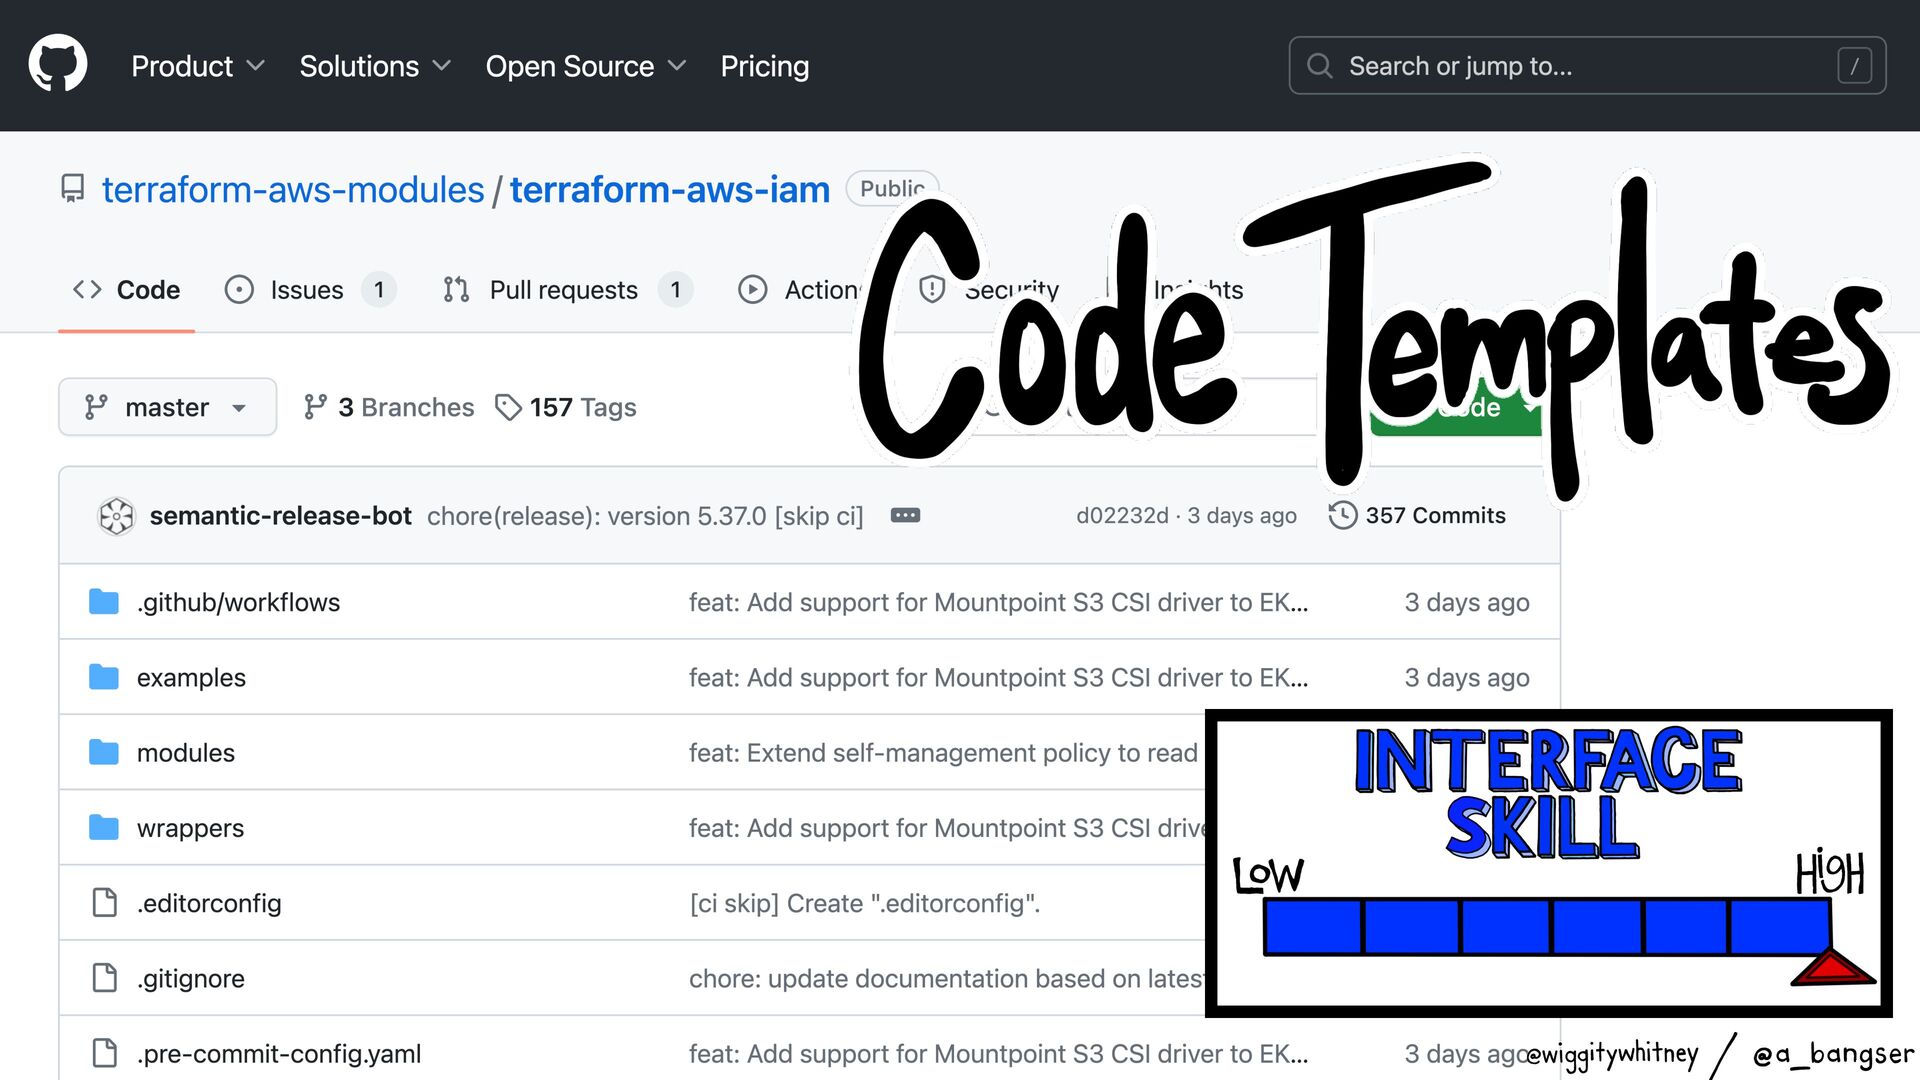The width and height of the screenshot is (1920, 1080).
Task: Click the Security shield icon
Action: click(x=932, y=290)
